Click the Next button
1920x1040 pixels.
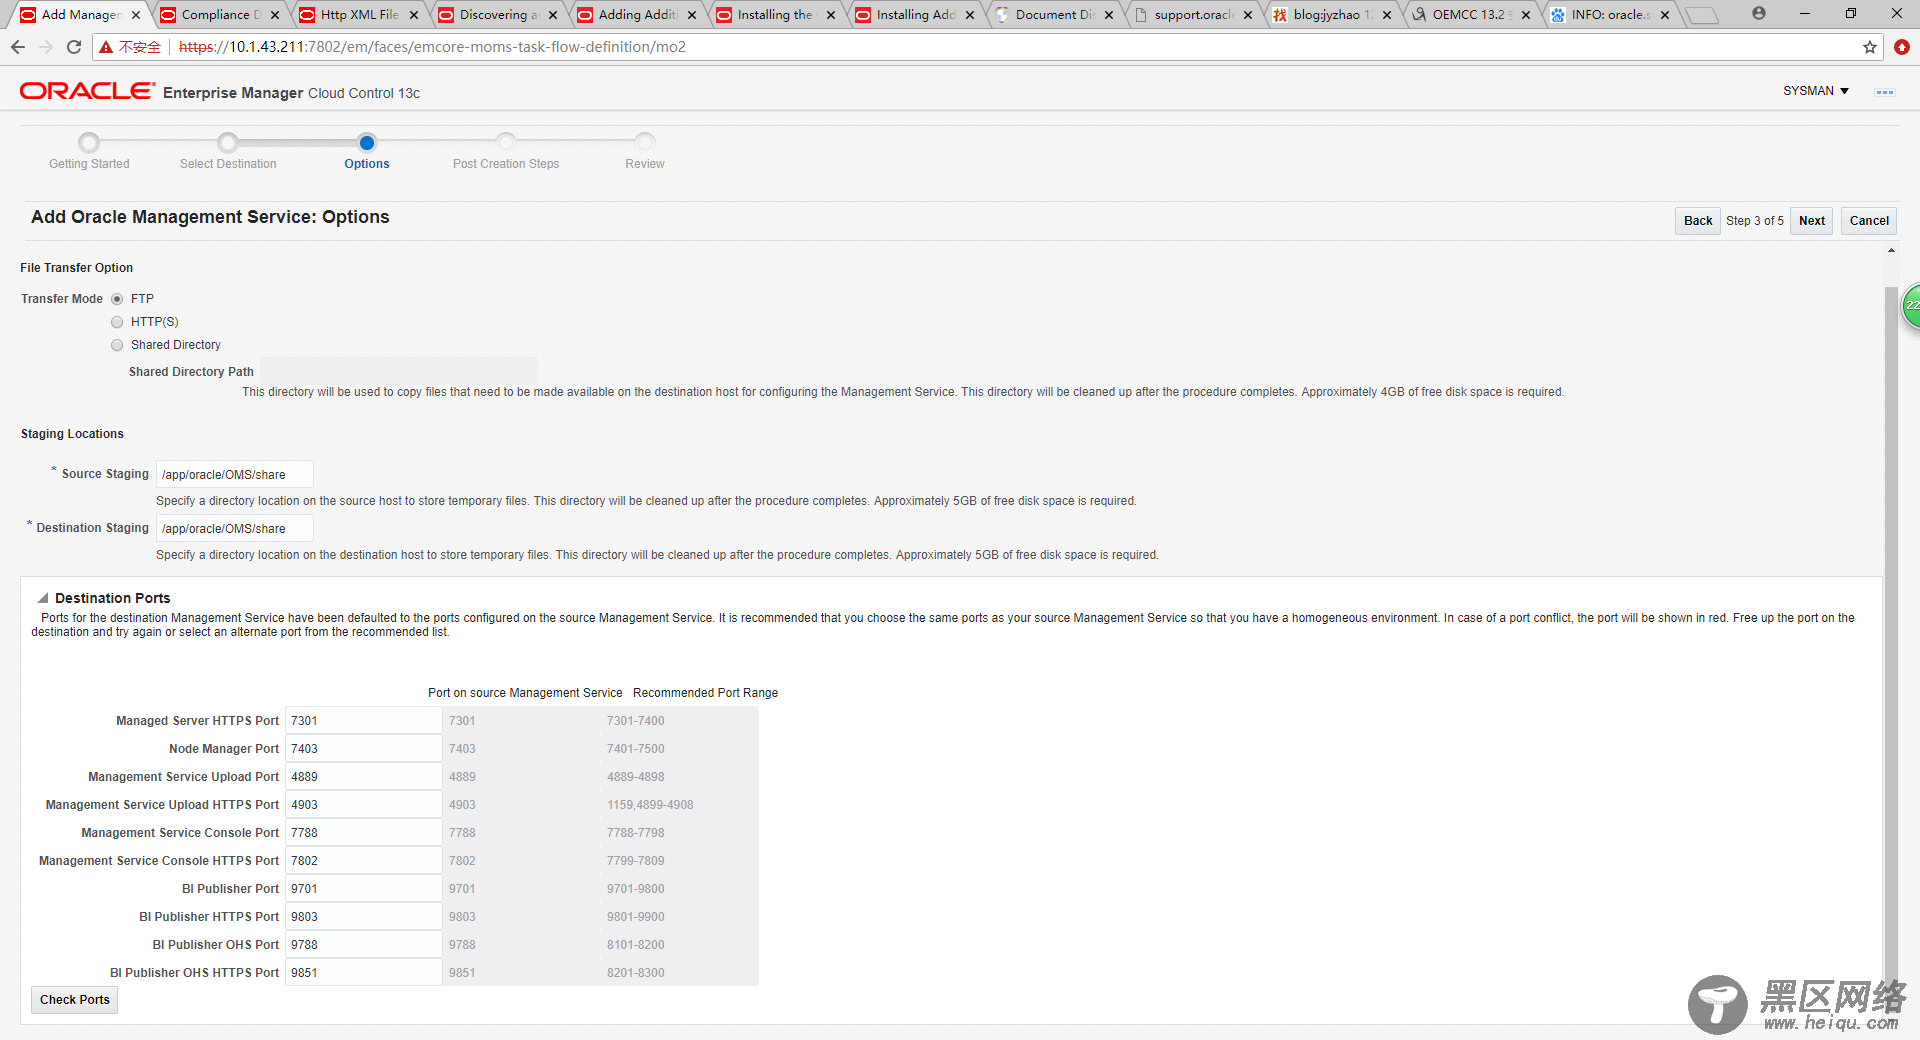tap(1811, 221)
